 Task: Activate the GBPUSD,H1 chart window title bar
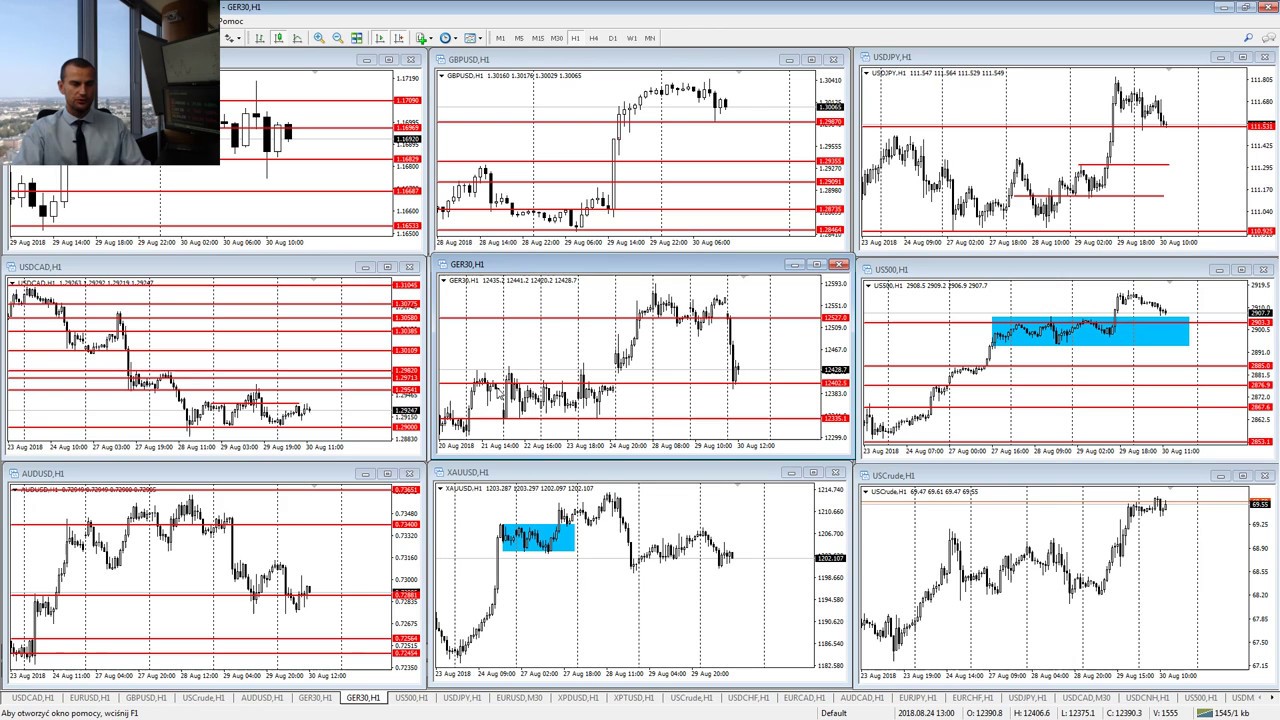coord(640,59)
